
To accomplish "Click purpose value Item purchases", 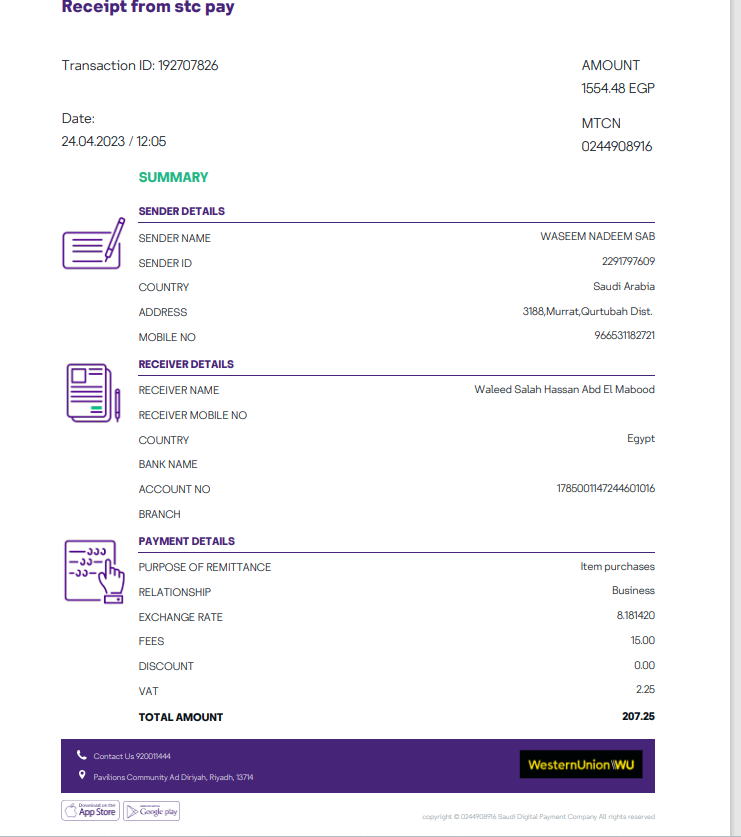I will (617, 566).
